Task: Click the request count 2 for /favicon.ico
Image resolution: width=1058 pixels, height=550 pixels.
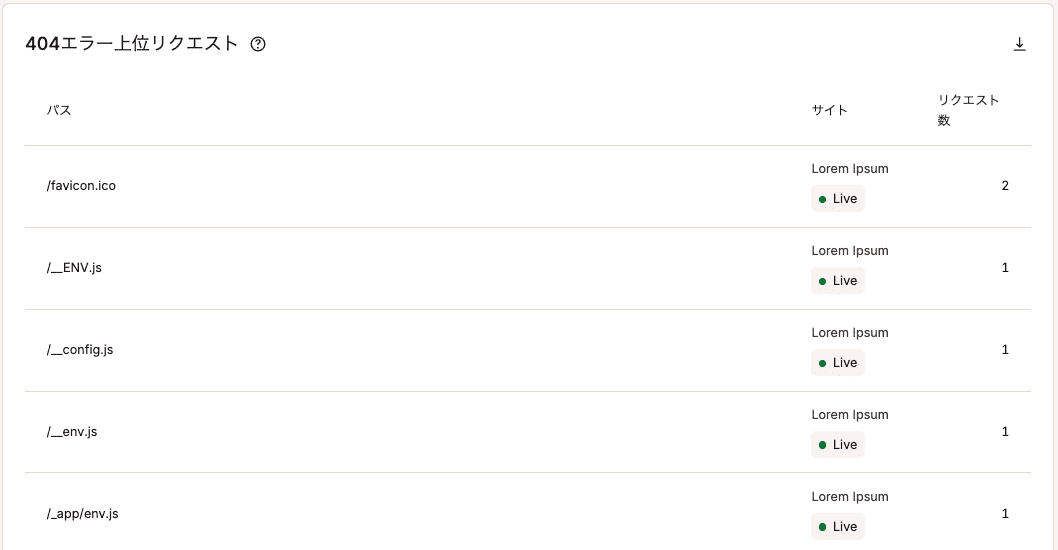Action: [1005, 186]
